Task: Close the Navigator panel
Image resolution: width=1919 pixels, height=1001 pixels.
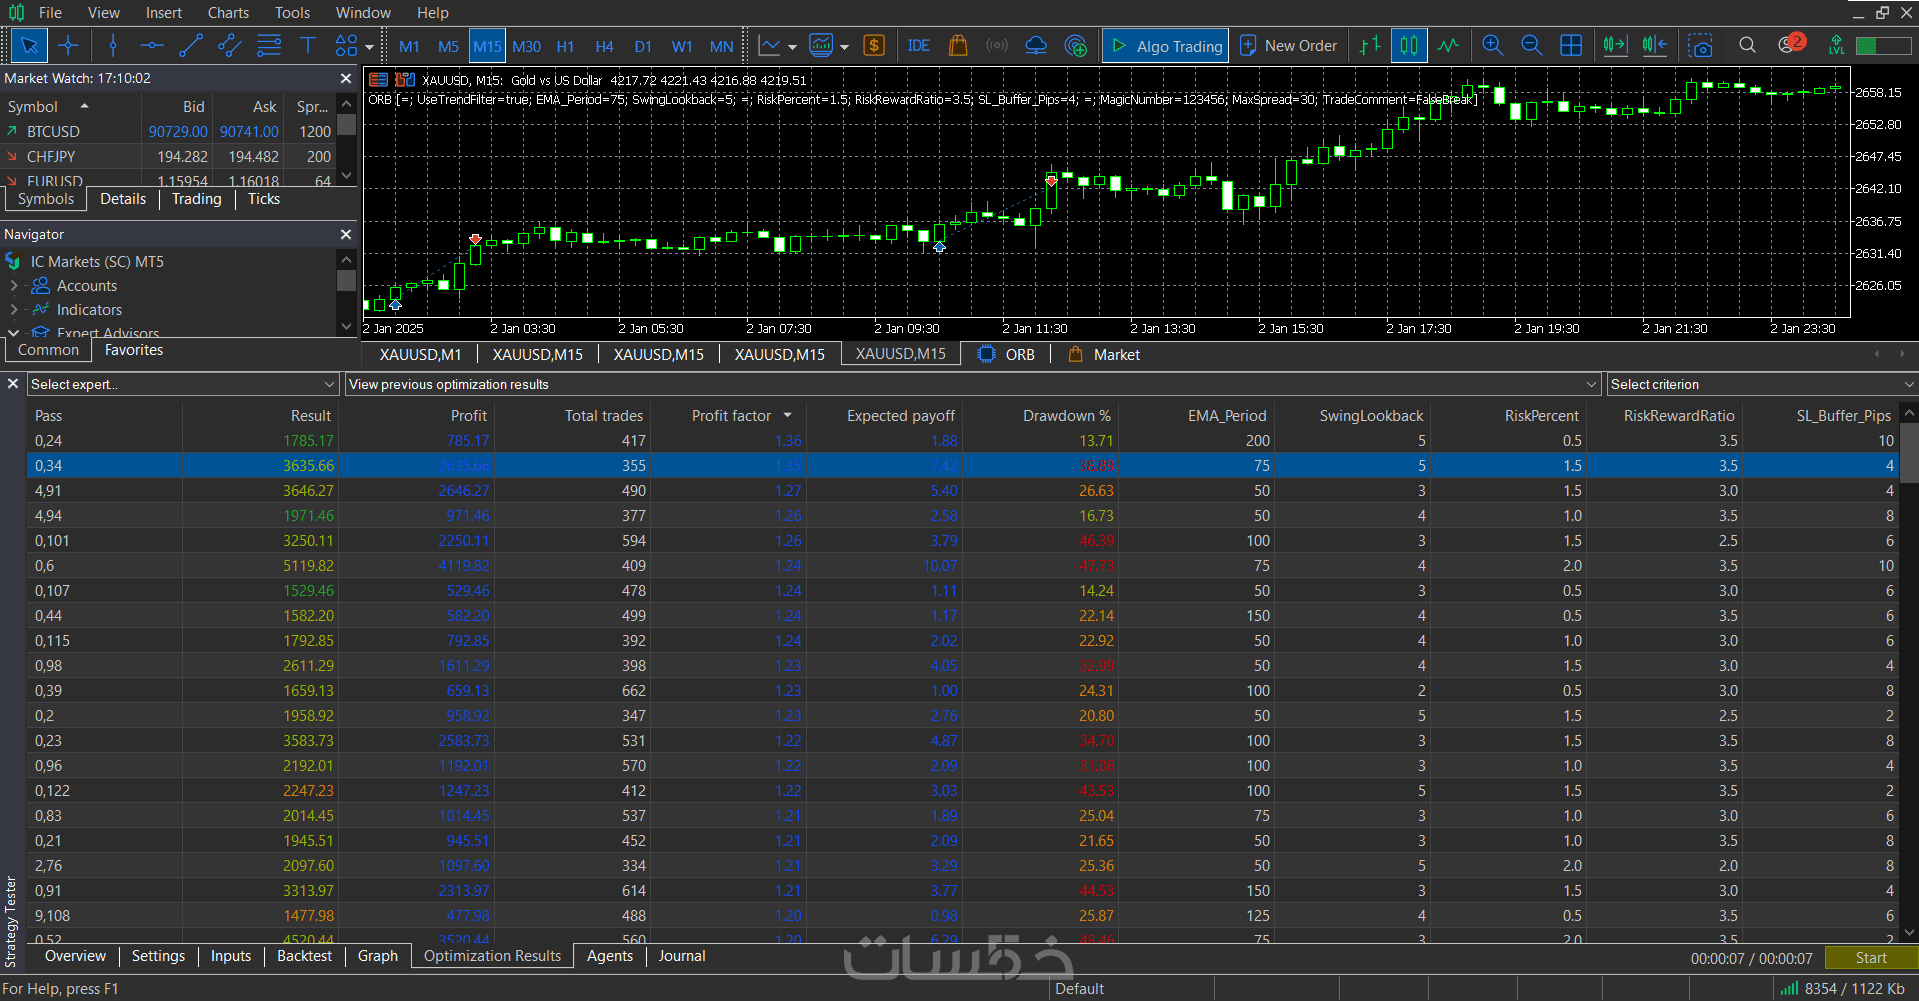Action: click(x=346, y=234)
